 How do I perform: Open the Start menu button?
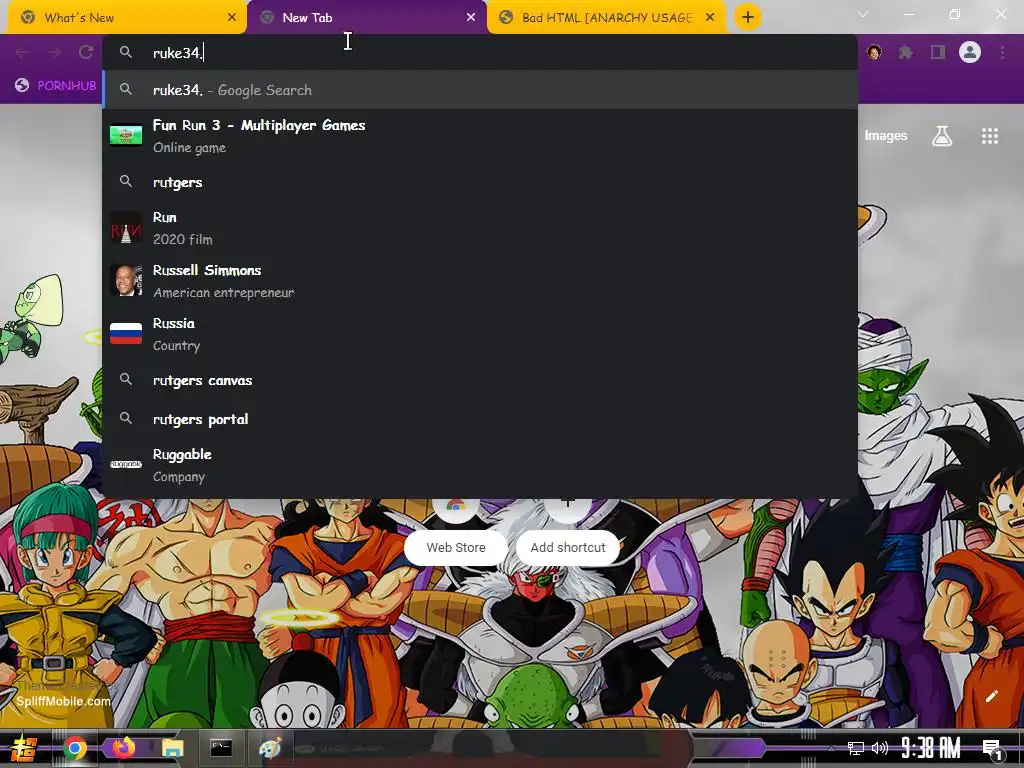click(x=24, y=748)
